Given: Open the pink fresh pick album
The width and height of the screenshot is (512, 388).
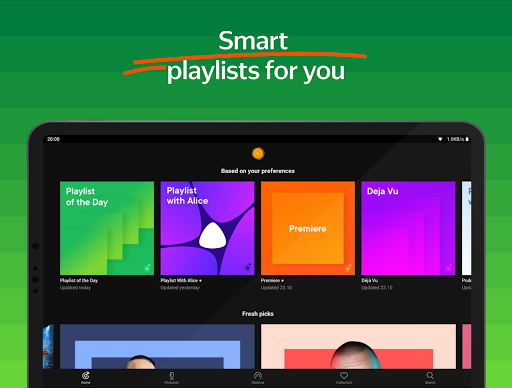Looking at the screenshot, I should pyautogui.click(x=358, y=346).
